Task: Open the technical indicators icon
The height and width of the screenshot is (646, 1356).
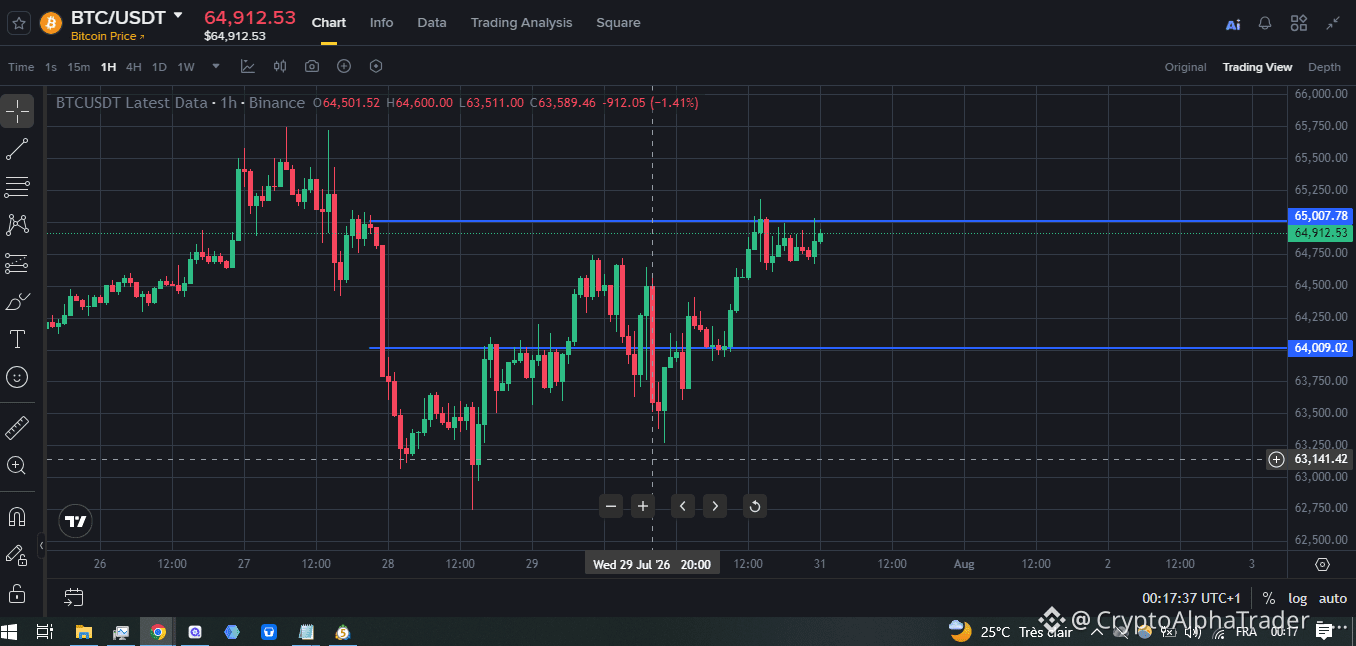Action: coord(248,66)
